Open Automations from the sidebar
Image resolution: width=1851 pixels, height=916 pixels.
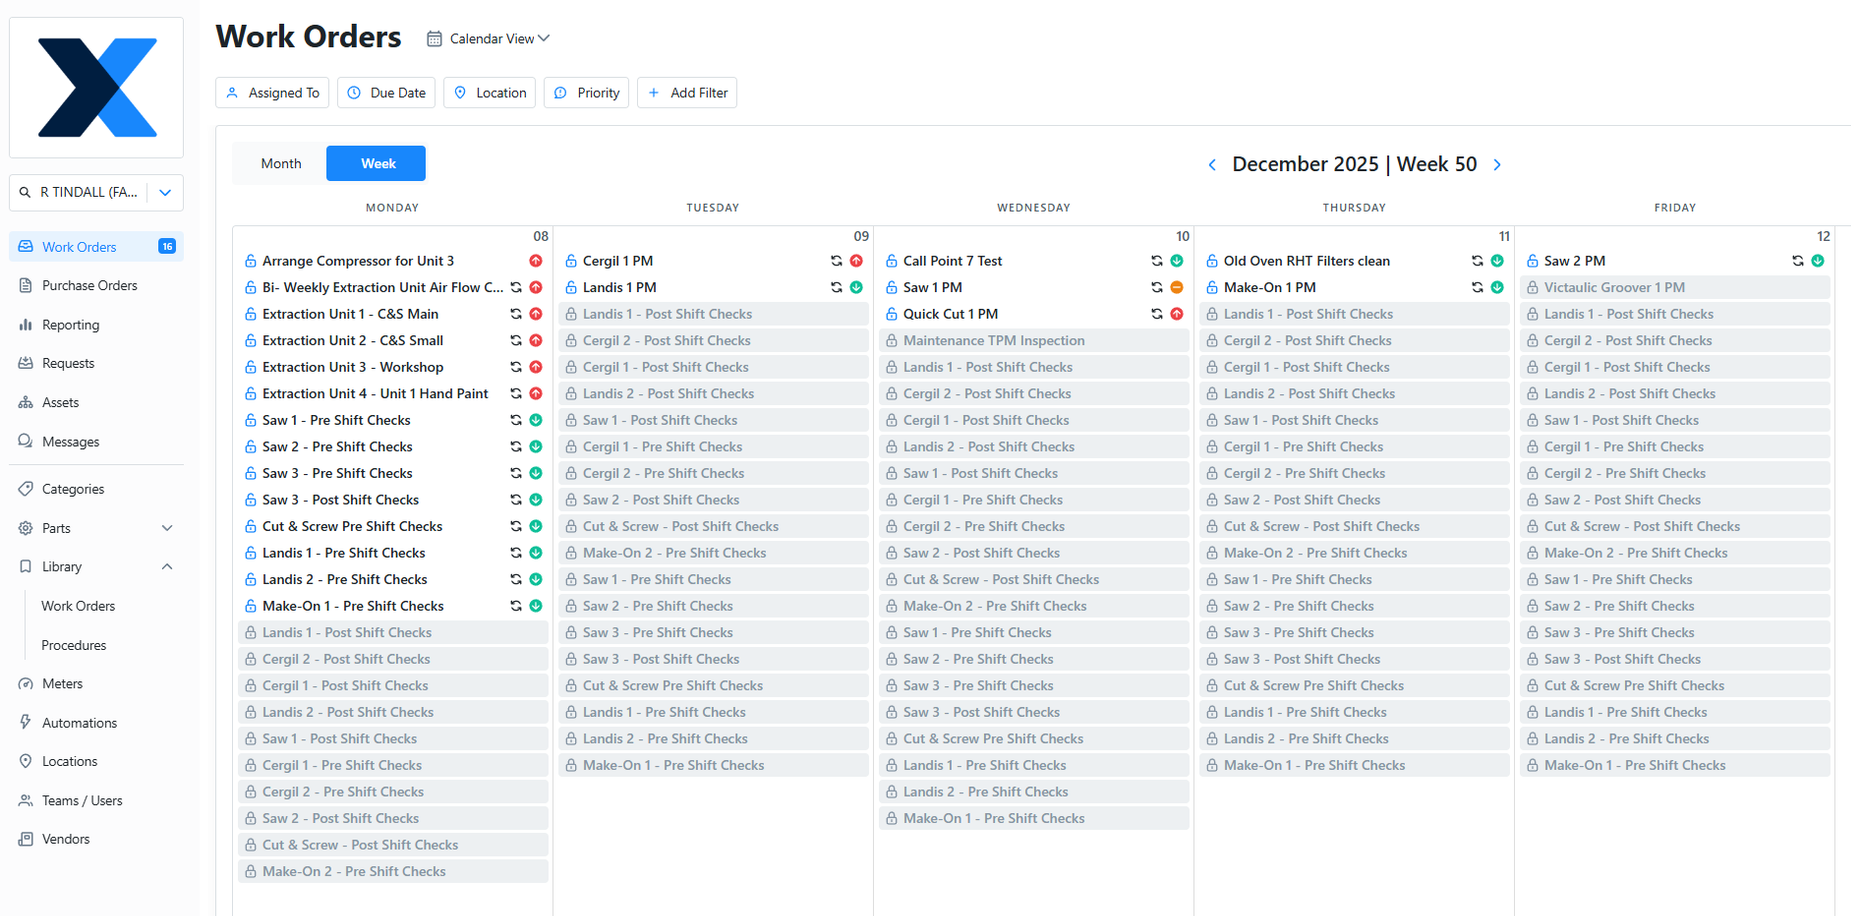tap(79, 722)
